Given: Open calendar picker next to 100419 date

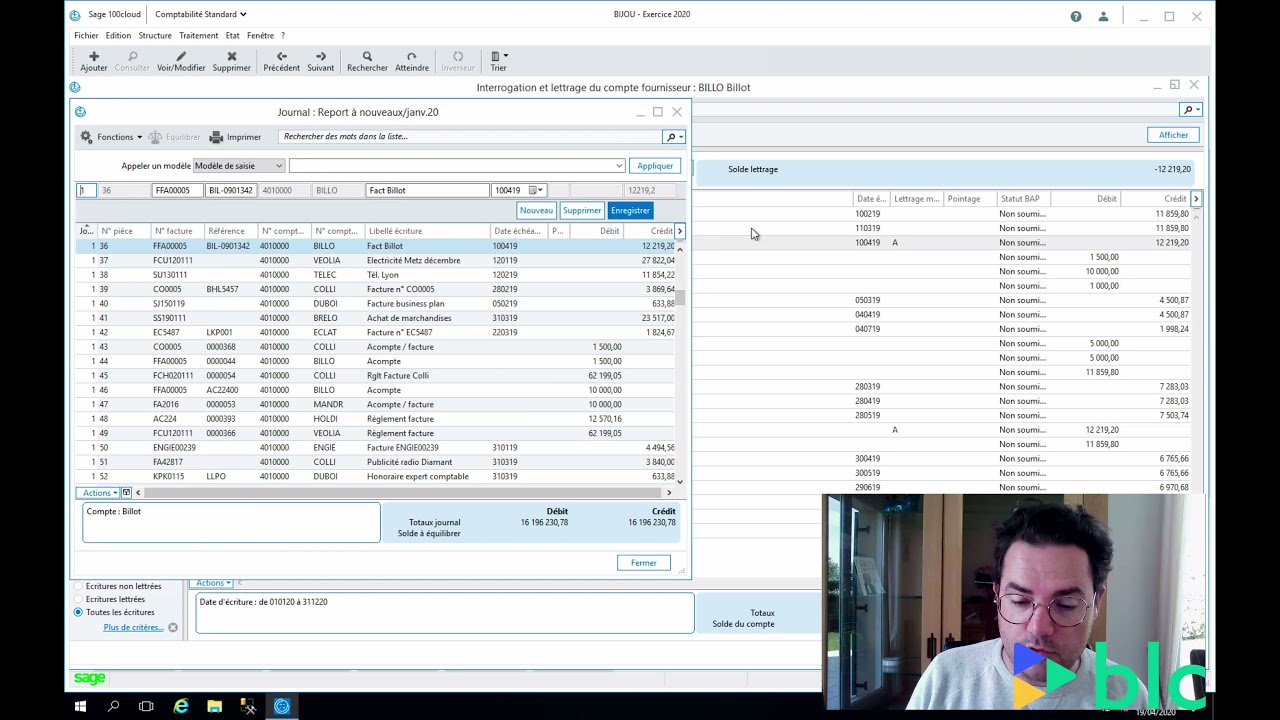Looking at the screenshot, I should pos(536,190).
